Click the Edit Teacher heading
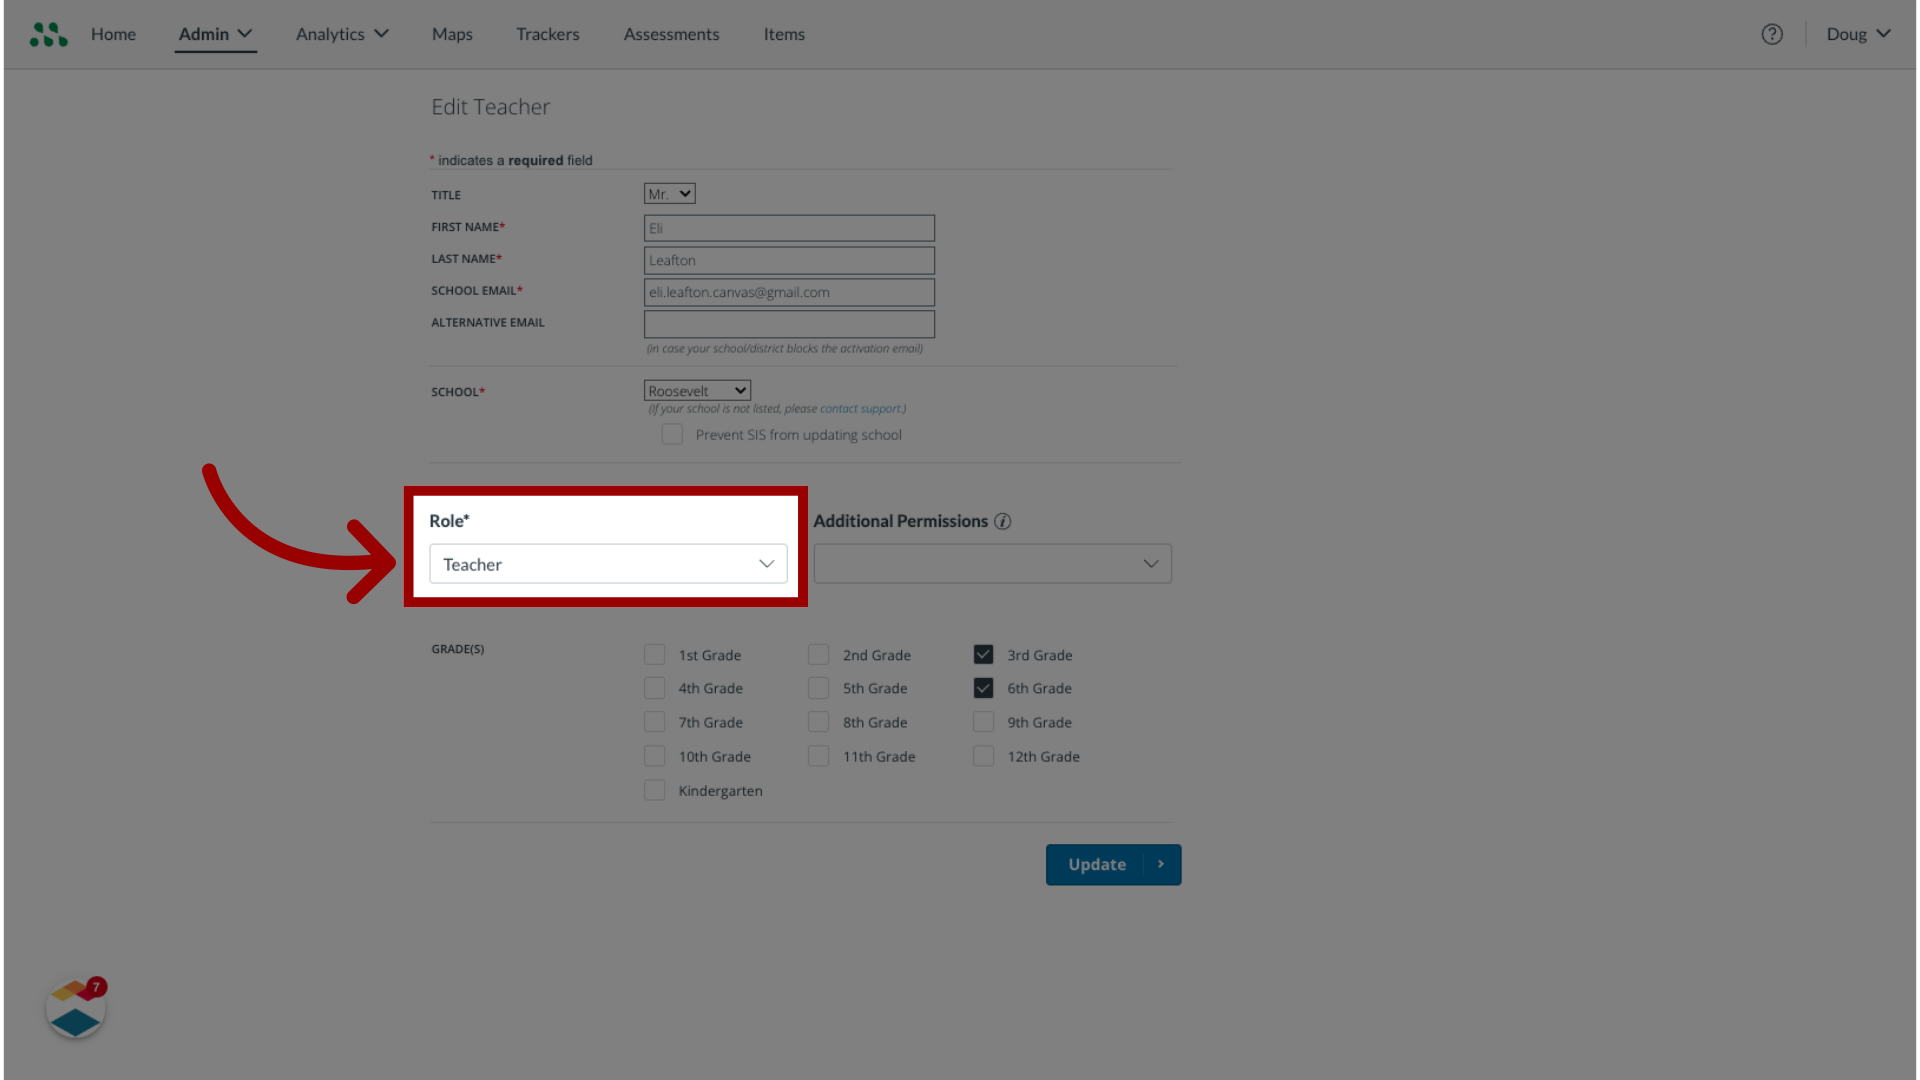 (490, 107)
